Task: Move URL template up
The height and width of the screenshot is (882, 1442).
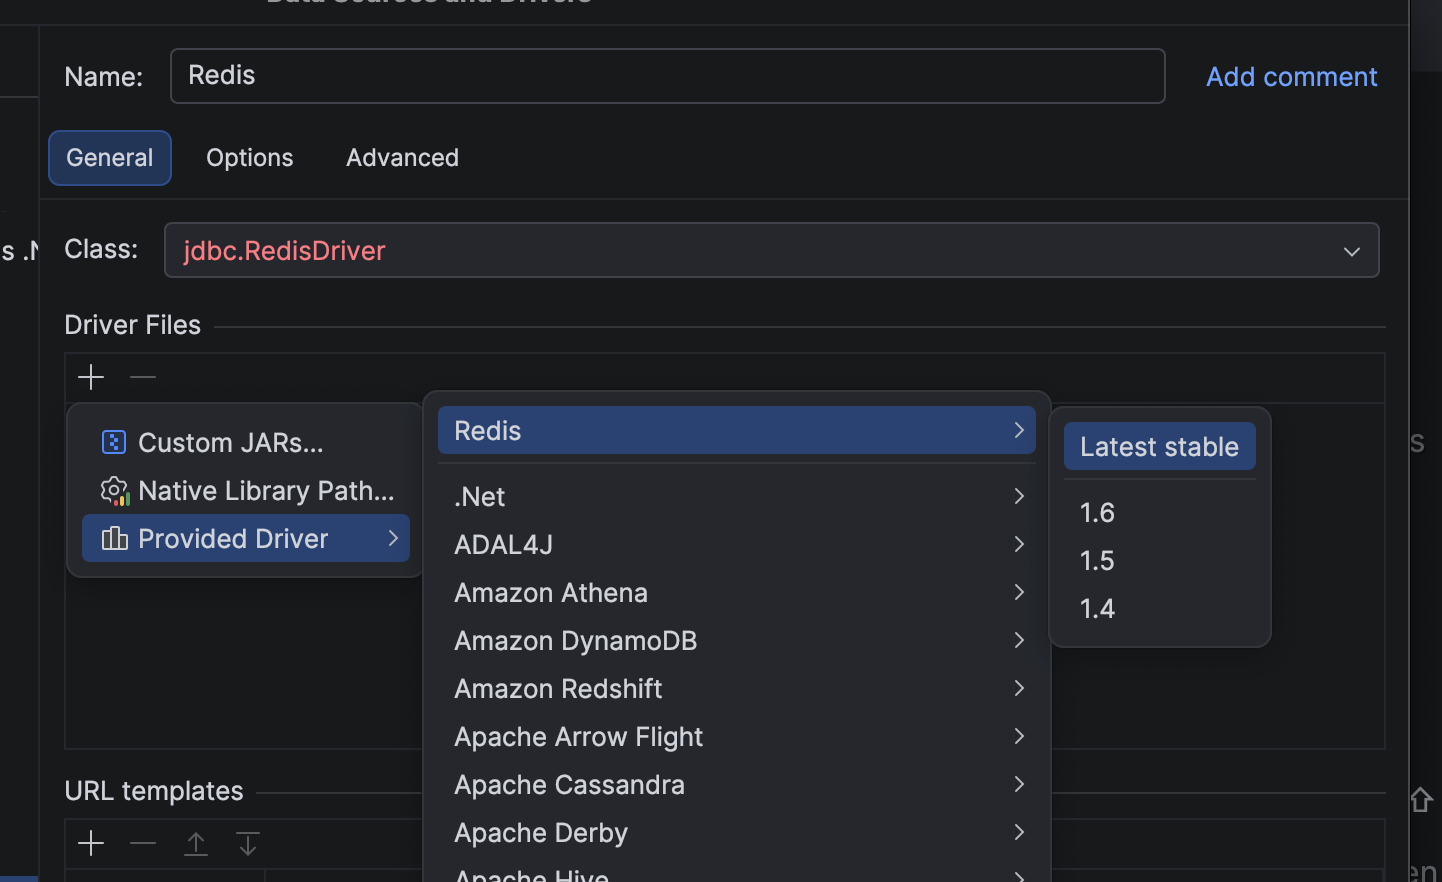Action: point(196,843)
